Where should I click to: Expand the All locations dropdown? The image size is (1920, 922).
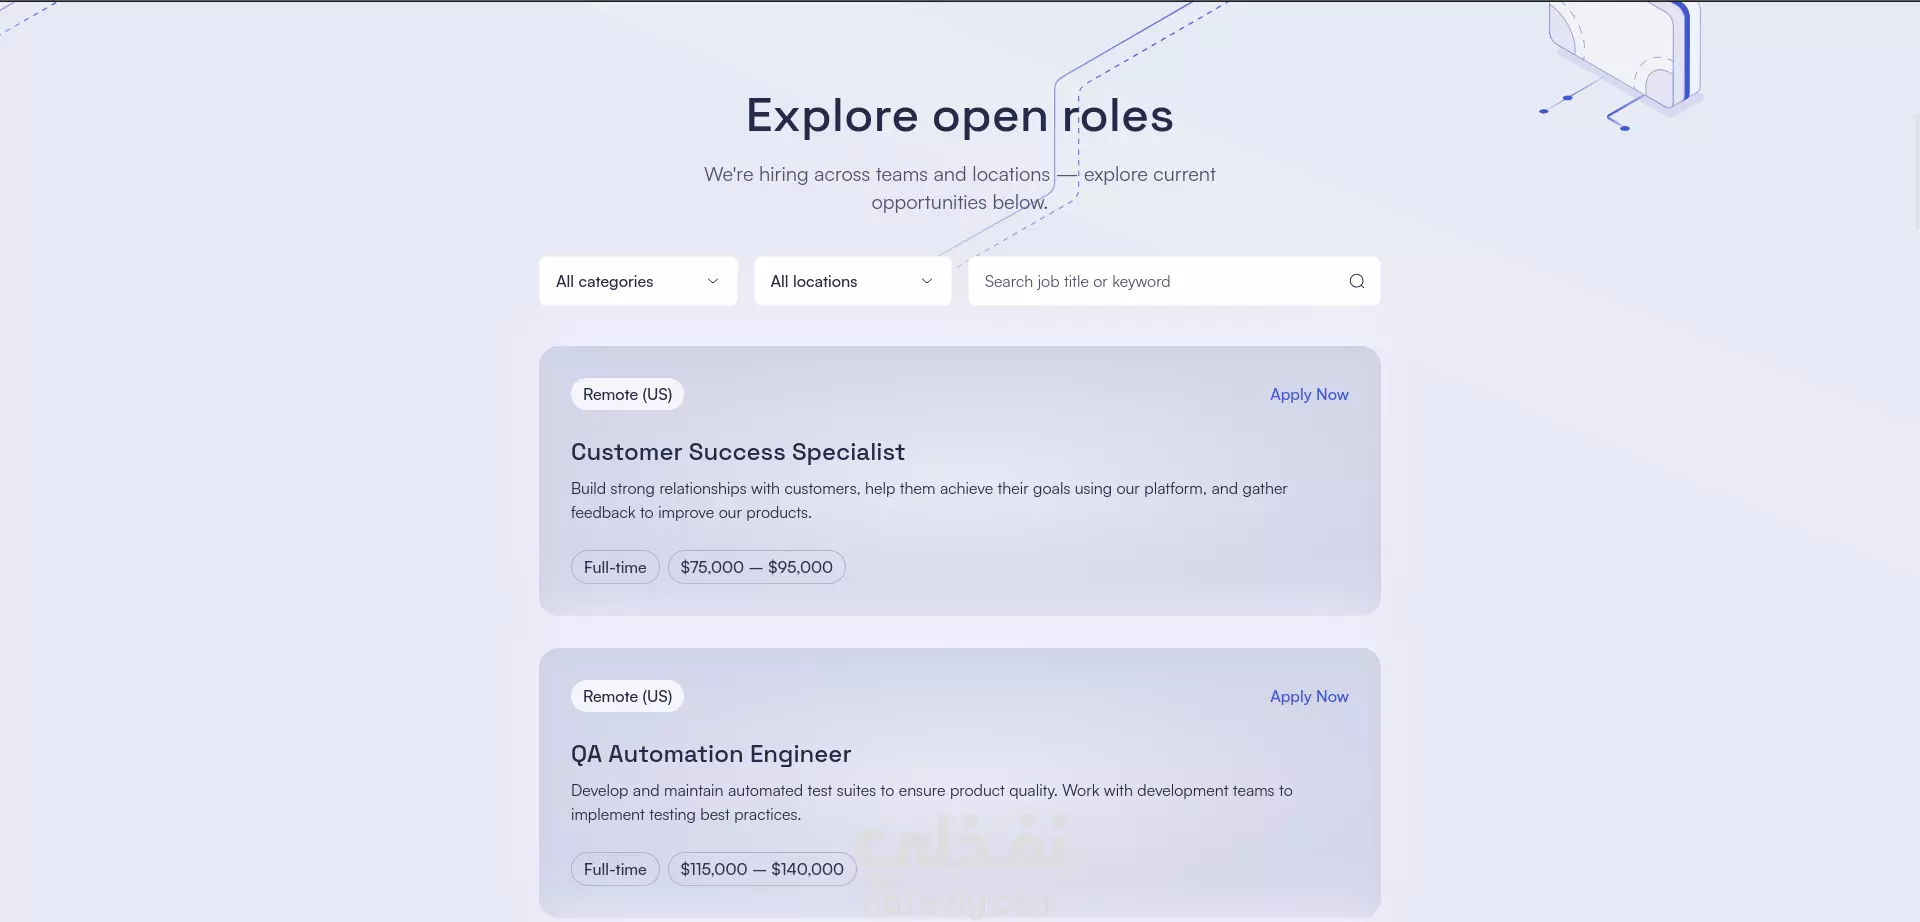(852, 281)
